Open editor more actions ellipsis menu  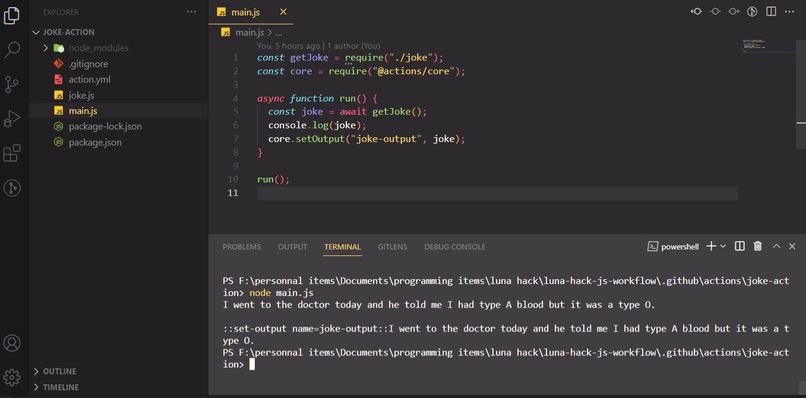(x=790, y=11)
